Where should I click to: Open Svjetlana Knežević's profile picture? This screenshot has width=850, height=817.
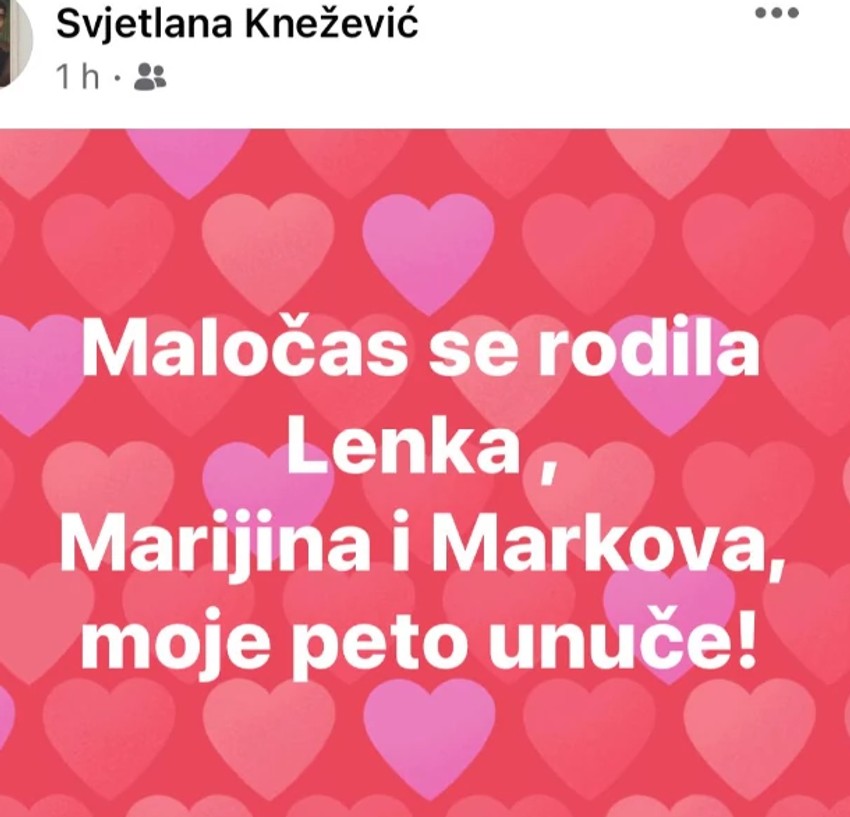coord(15,41)
